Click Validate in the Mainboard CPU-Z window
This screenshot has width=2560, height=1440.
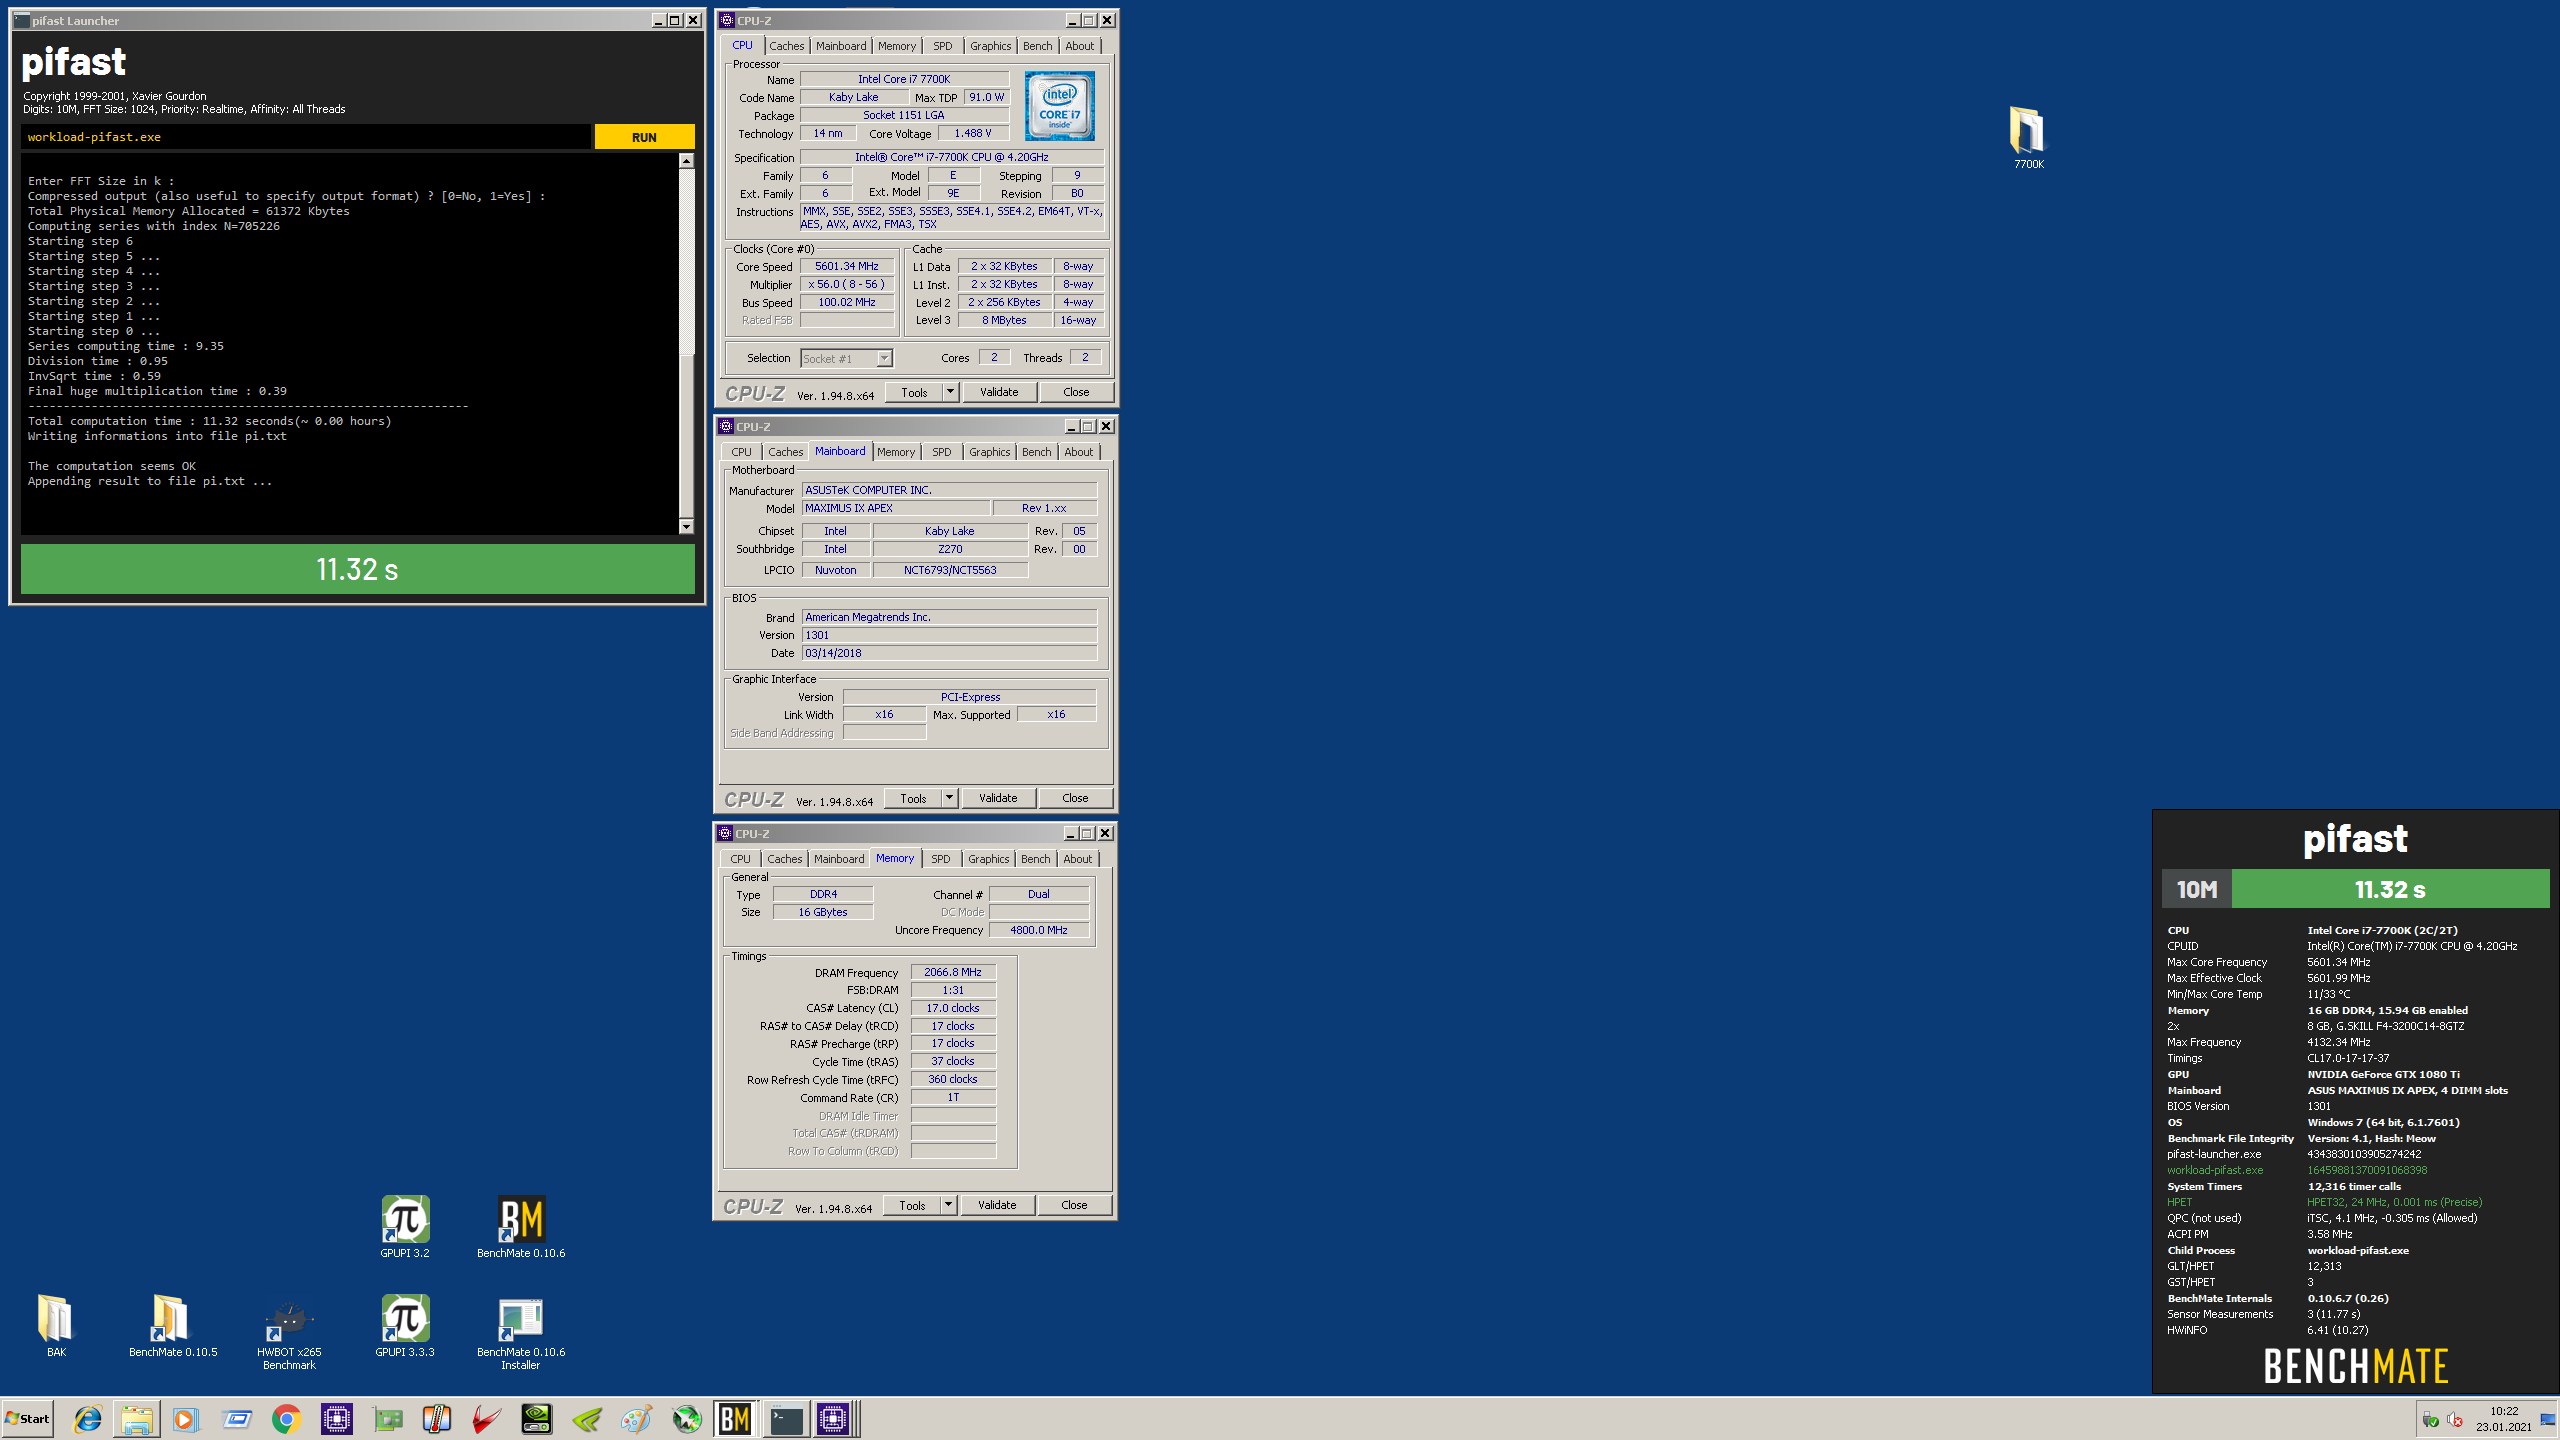[x=998, y=798]
